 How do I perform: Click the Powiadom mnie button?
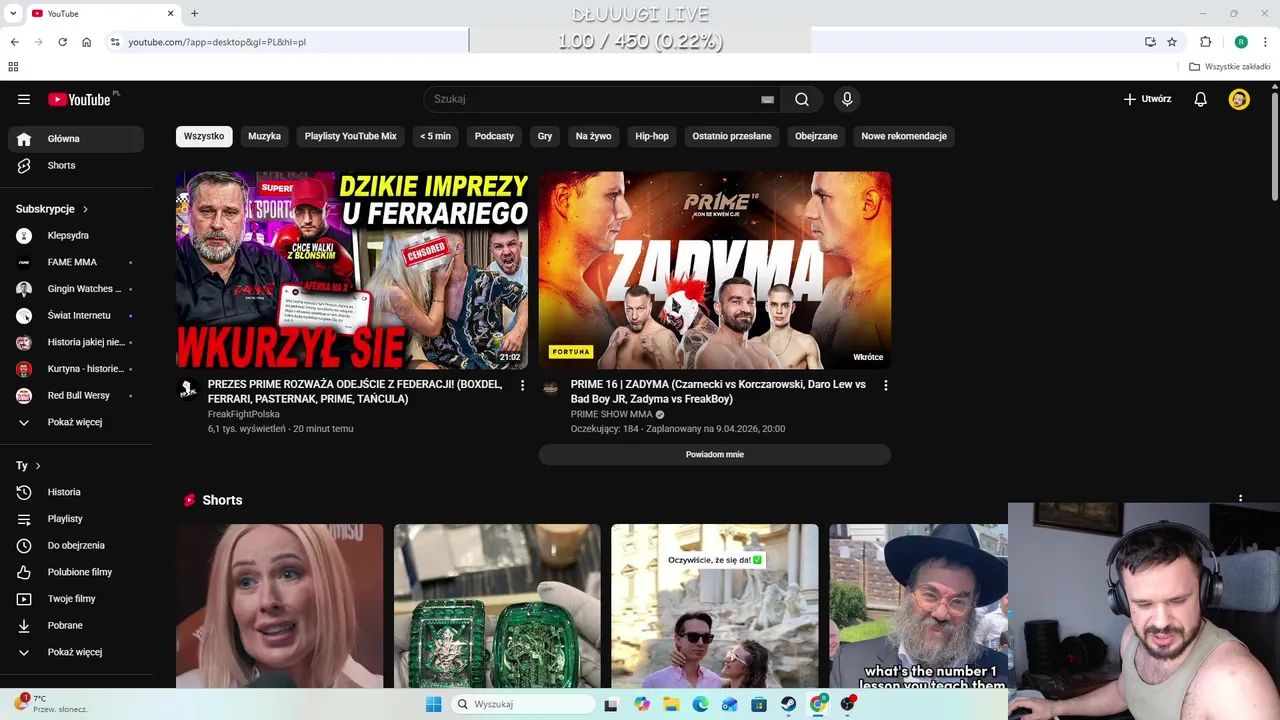point(715,455)
